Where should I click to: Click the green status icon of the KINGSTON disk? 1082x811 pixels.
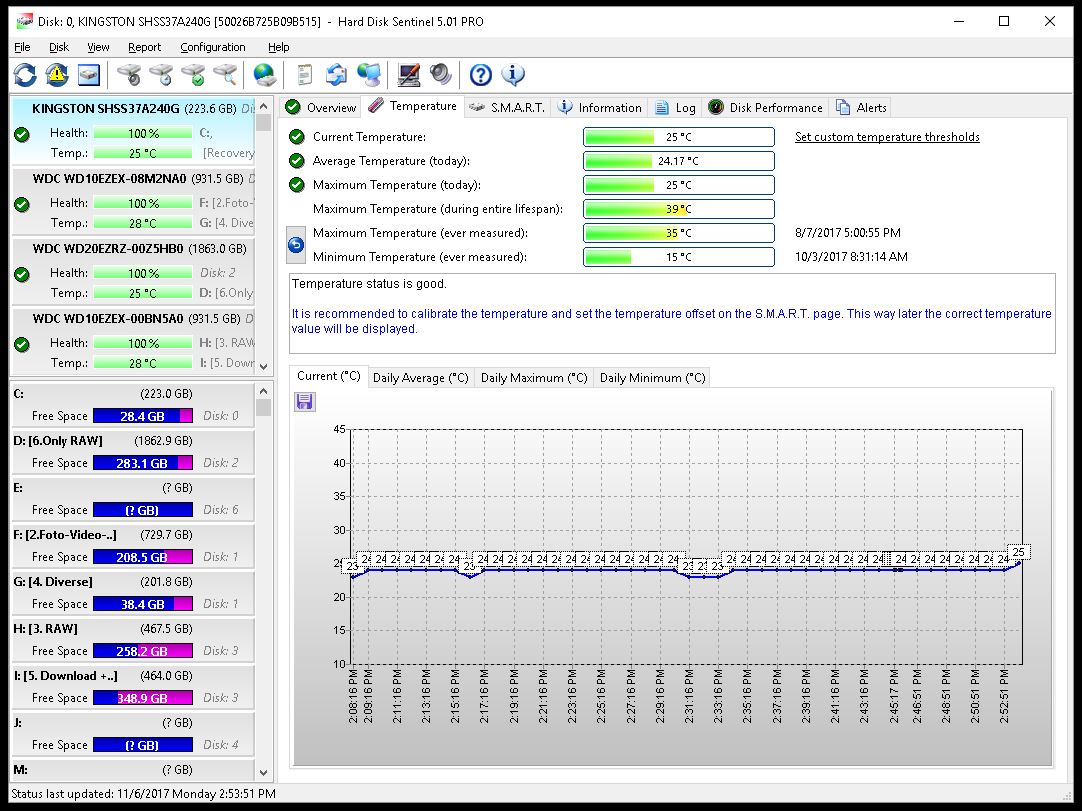22,135
